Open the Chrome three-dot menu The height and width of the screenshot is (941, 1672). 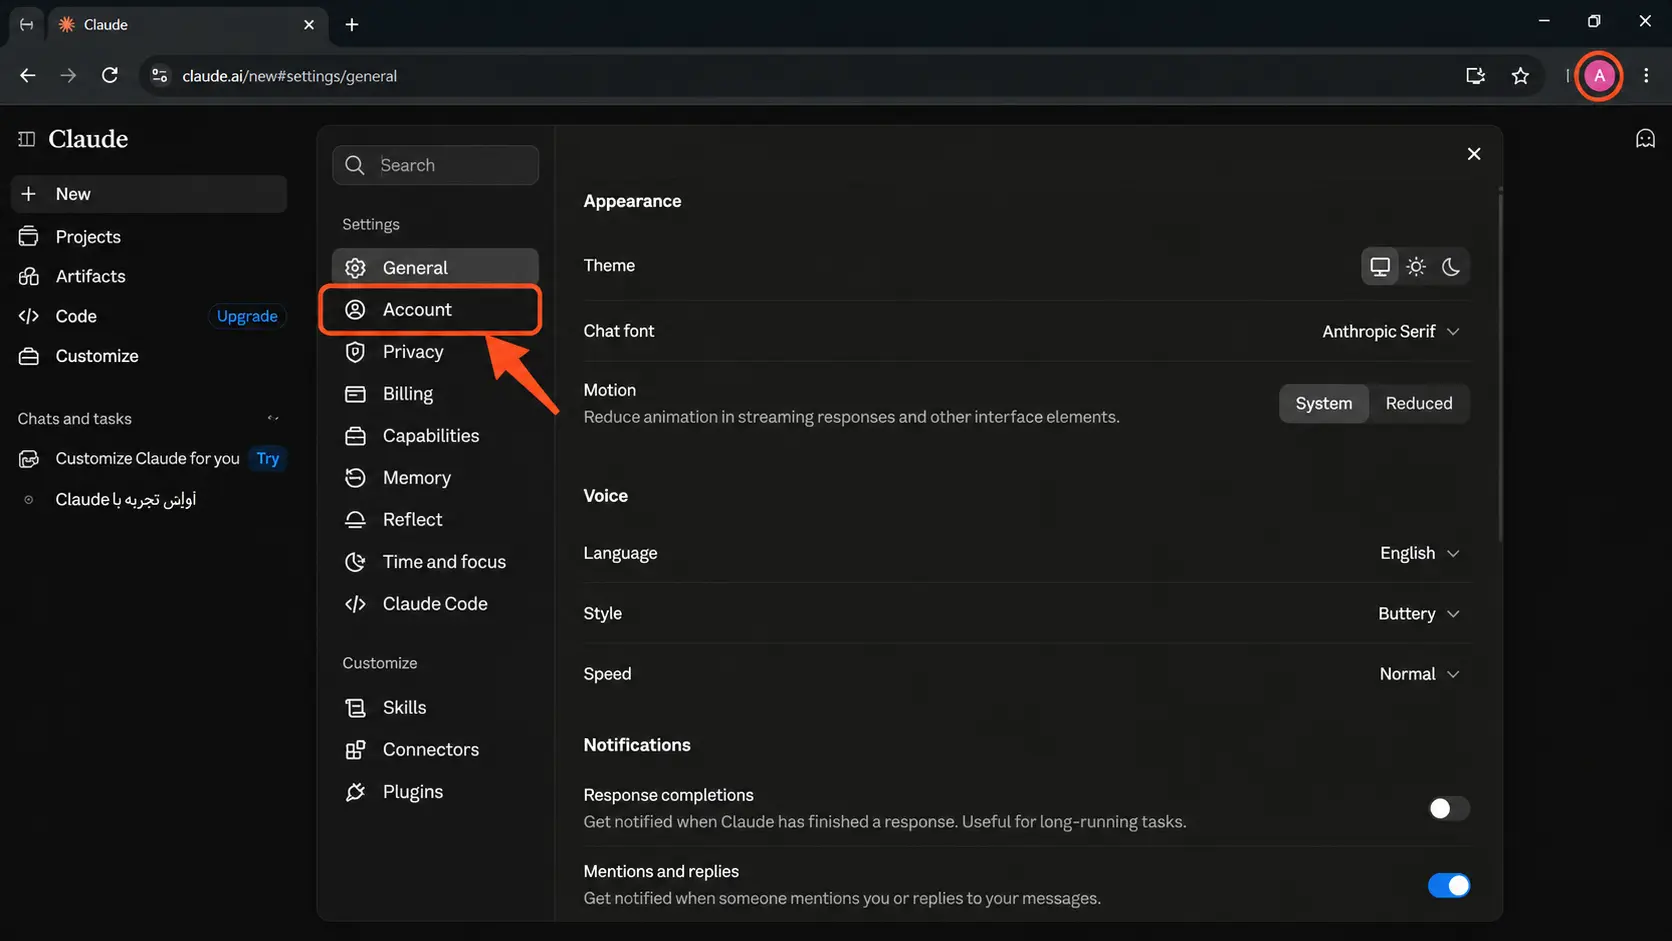click(x=1646, y=76)
